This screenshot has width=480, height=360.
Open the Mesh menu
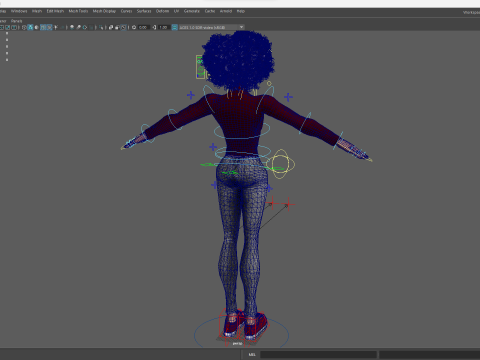37,11
